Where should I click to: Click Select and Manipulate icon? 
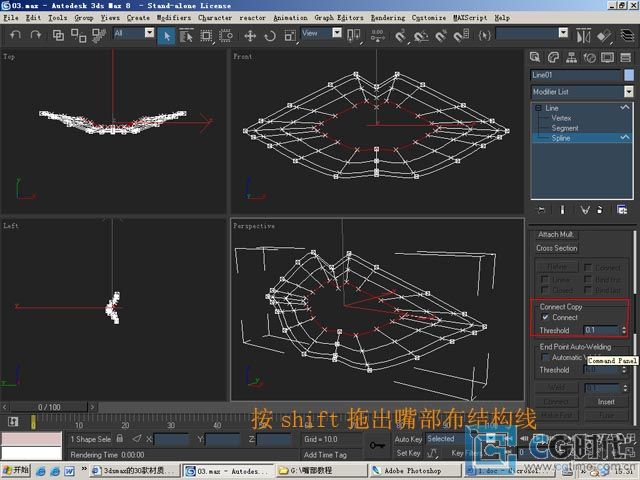click(x=378, y=36)
